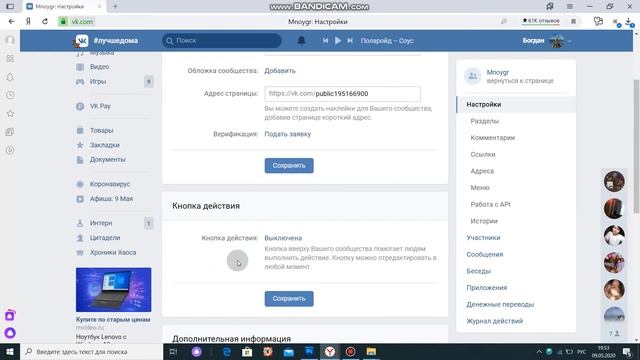640x360 pixels.
Task: Select Истории in settings menu
Action: [x=484, y=221]
